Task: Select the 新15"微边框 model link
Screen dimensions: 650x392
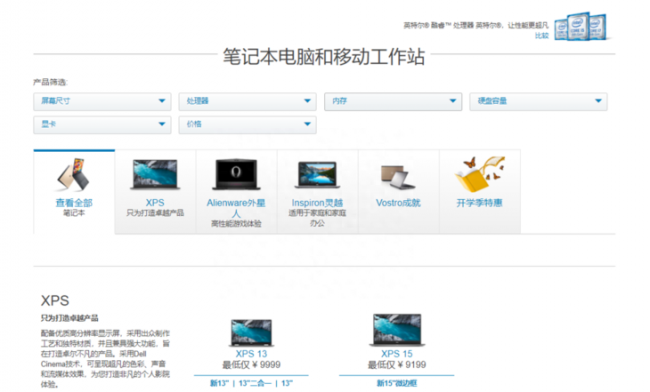Action: point(397,383)
